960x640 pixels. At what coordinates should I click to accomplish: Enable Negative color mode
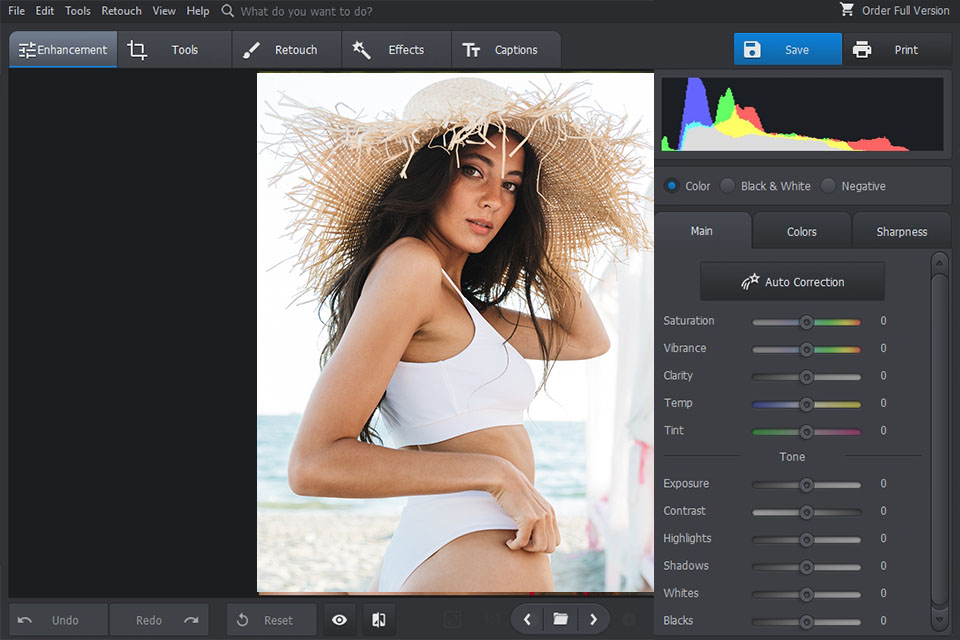tap(828, 186)
